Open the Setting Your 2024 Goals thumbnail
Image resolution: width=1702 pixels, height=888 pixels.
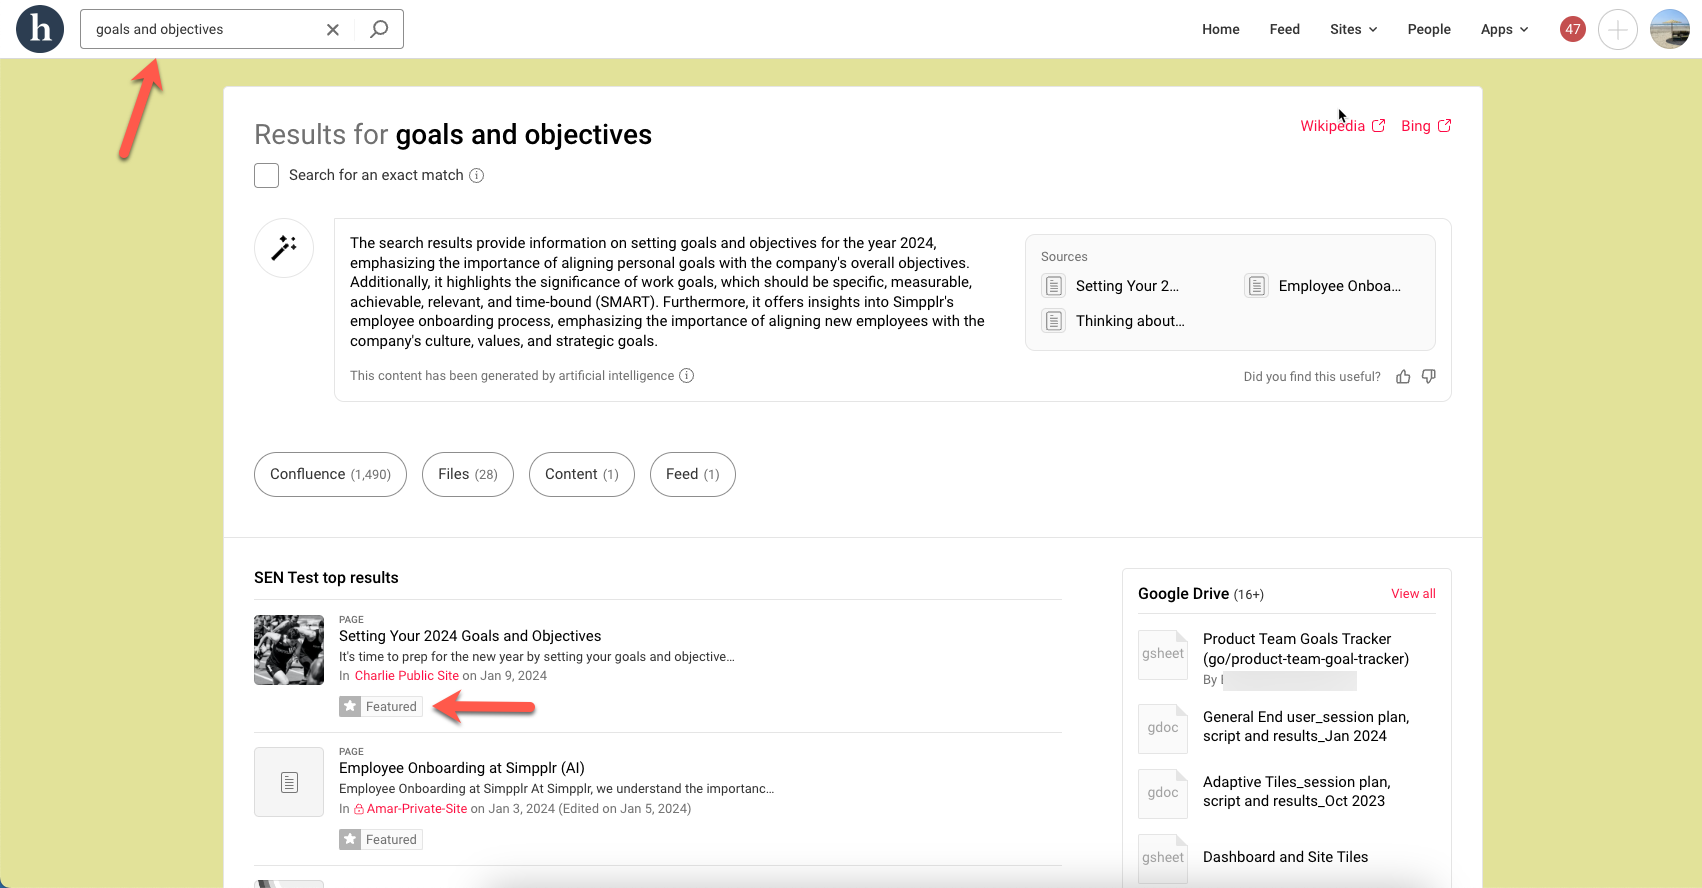289,650
